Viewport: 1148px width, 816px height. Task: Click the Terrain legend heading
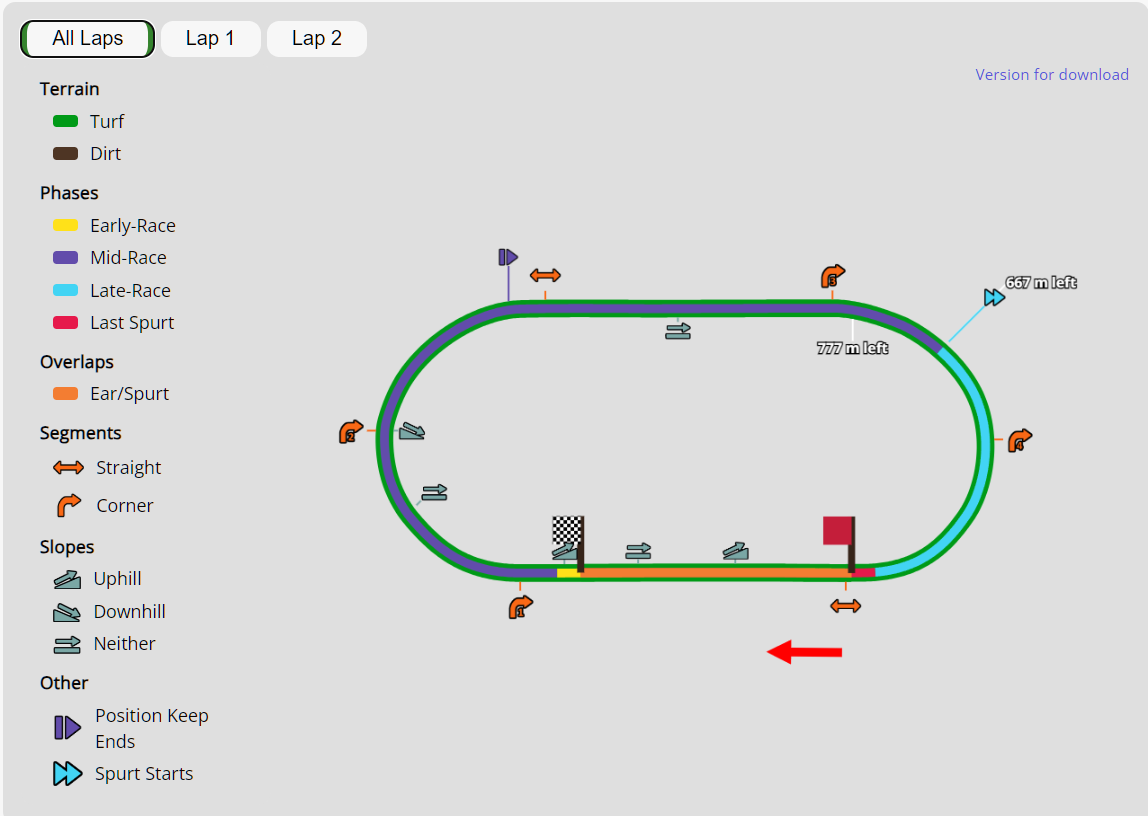click(x=70, y=89)
